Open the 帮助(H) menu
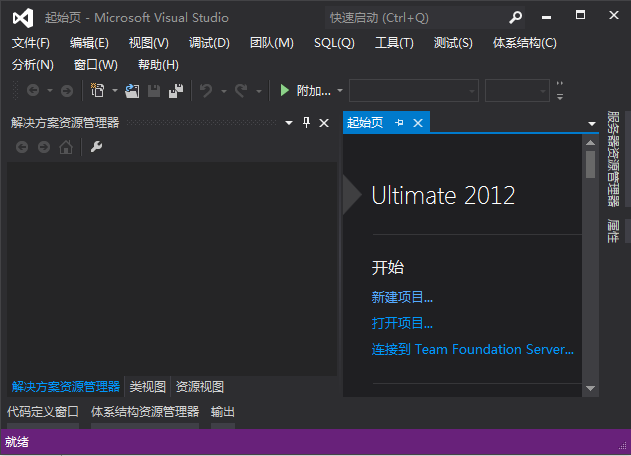The width and height of the screenshot is (631, 456). click(x=158, y=65)
